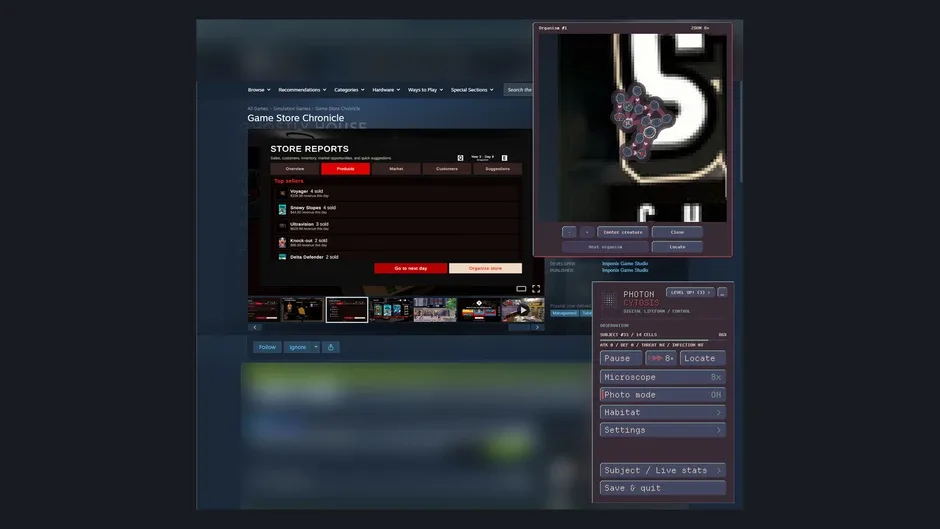Click the Follow button
Screen dimensions: 940x529
tap(267, 347)
